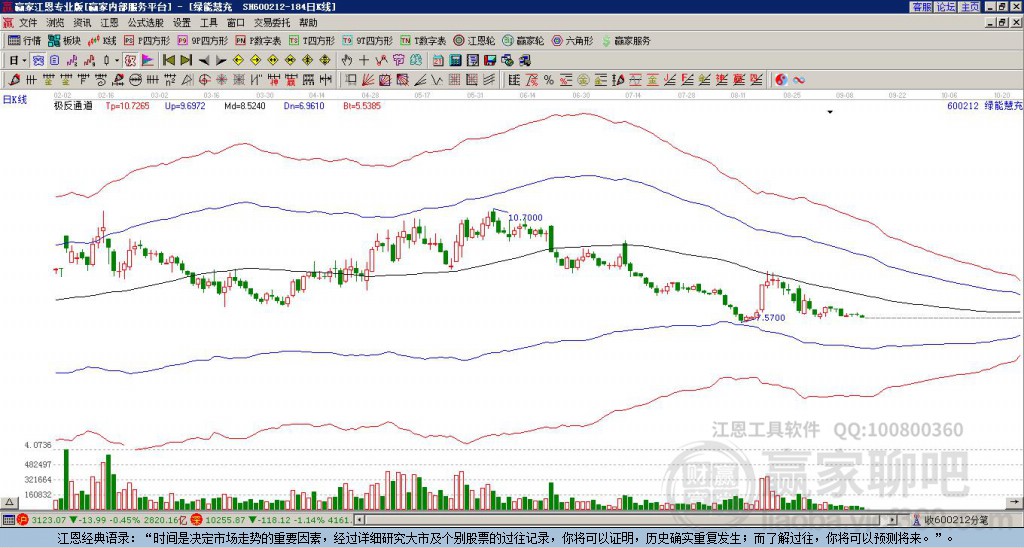Open 赢家服务 dollar-sign service
Viewport: 1024px width, 548px height.
coord(626,40)
